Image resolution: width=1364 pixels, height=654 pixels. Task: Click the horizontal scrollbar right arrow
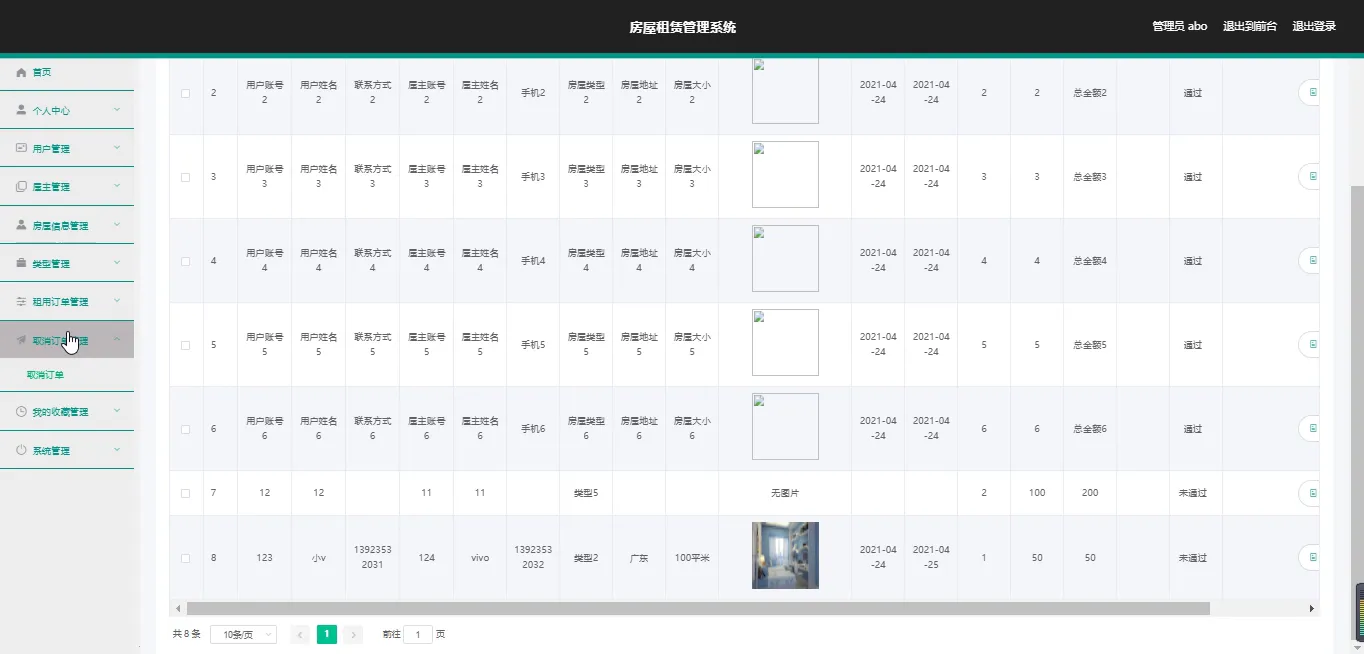(x=1312, y=608)
